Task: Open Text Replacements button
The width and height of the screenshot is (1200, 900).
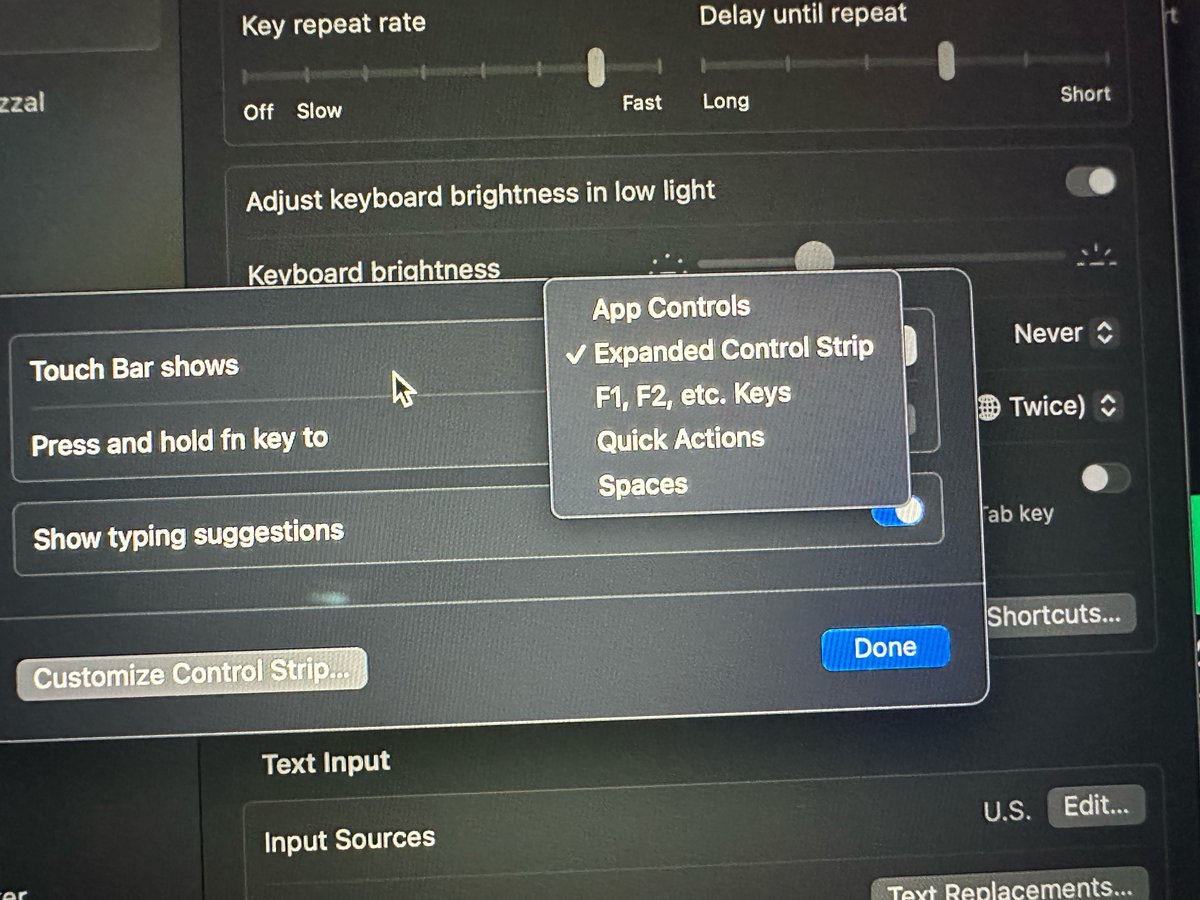Action: coord(1010,887)
